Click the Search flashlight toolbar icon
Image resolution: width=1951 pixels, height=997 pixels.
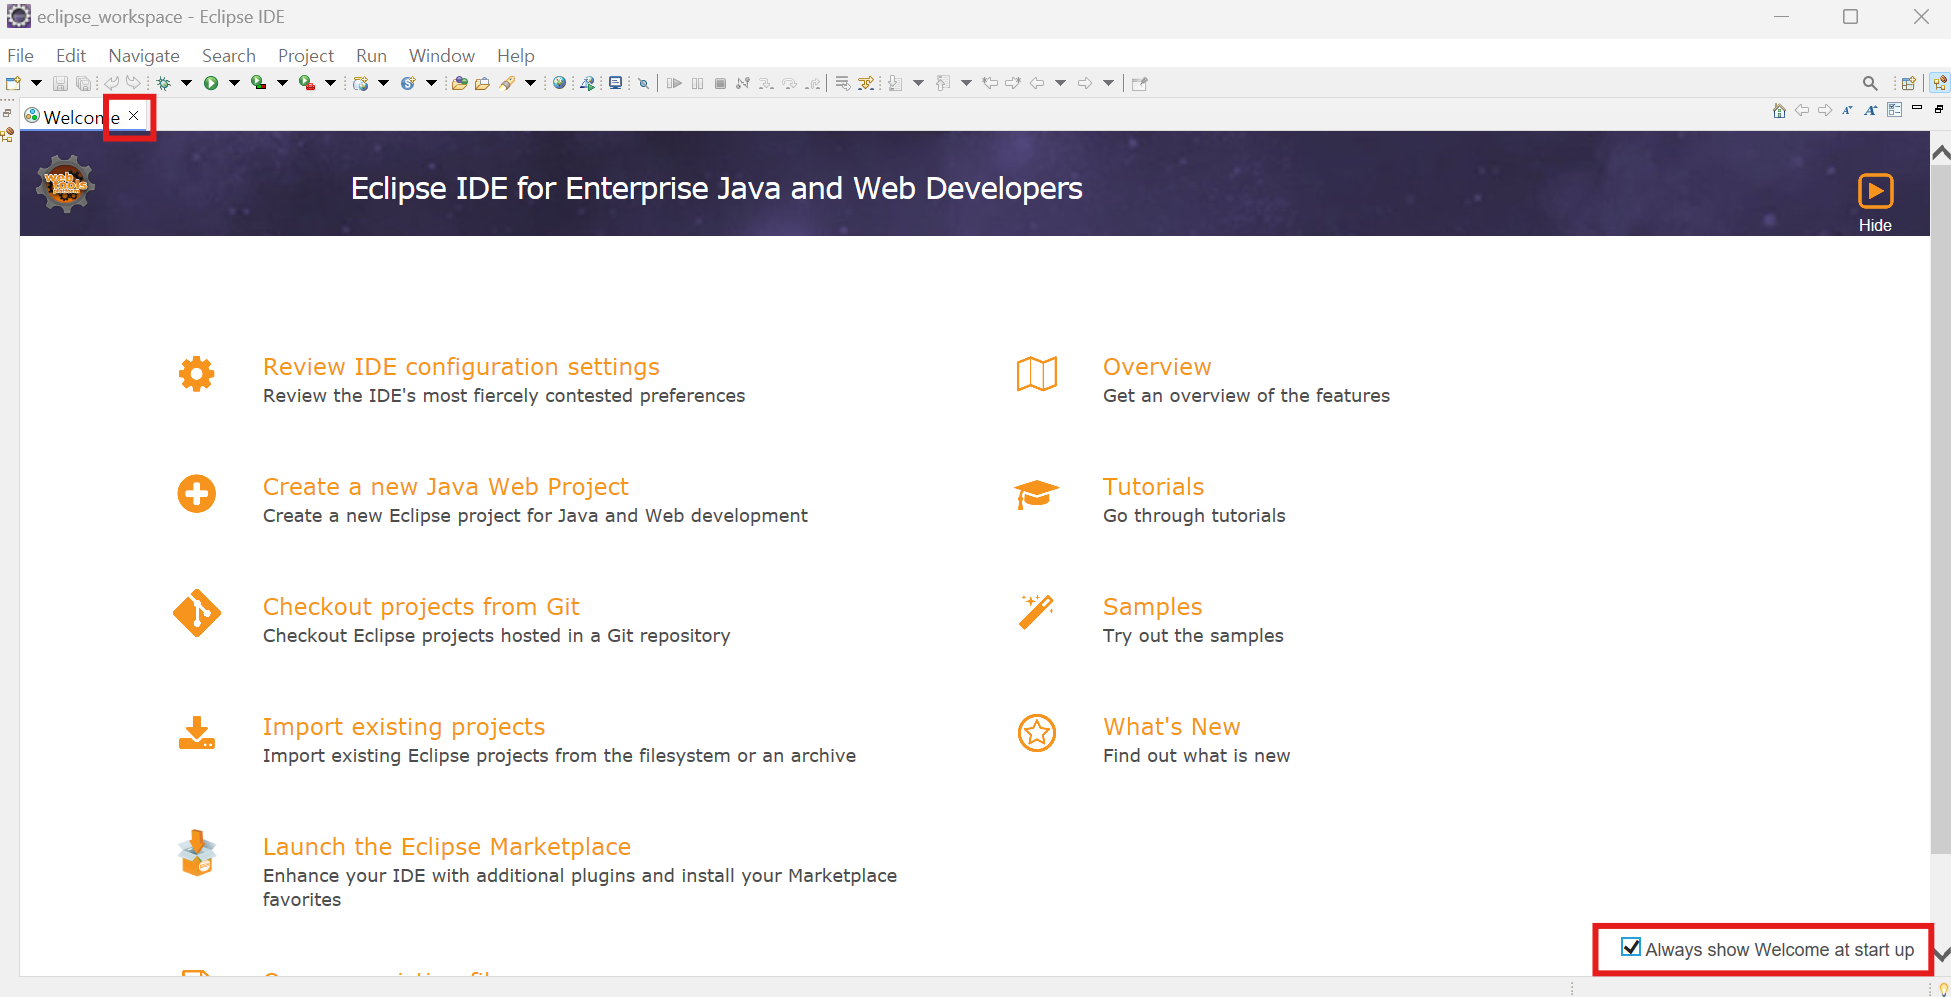pyautogui.click(x=507, y=83)
